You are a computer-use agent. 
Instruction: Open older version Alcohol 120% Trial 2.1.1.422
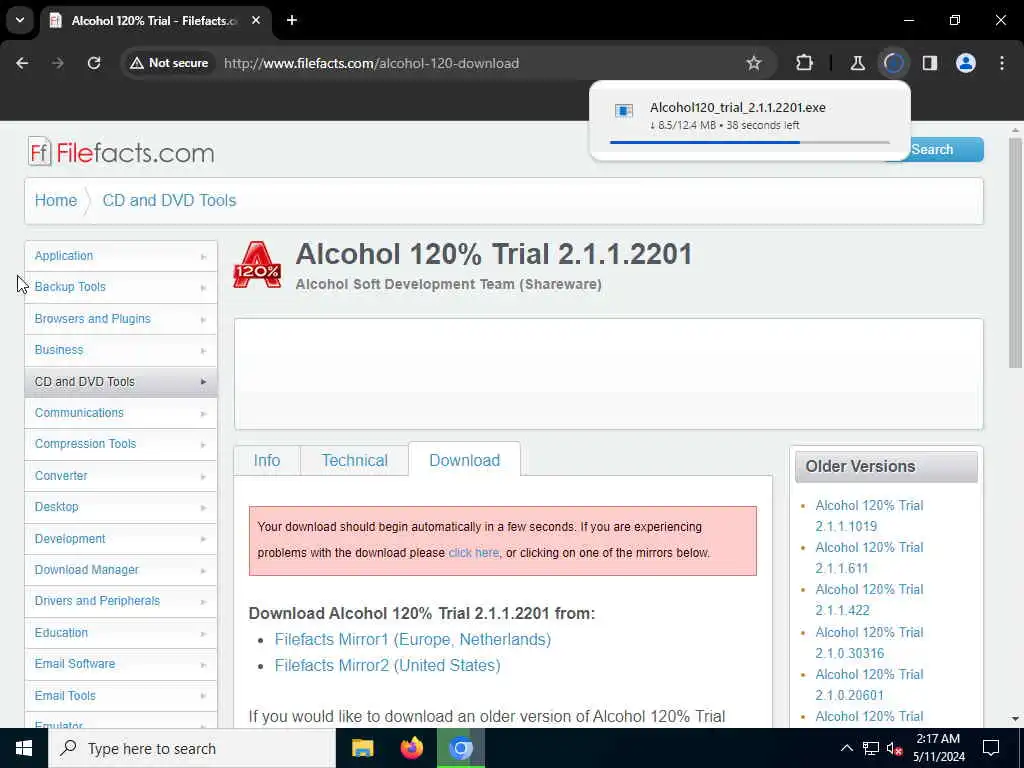click(869, 600)
